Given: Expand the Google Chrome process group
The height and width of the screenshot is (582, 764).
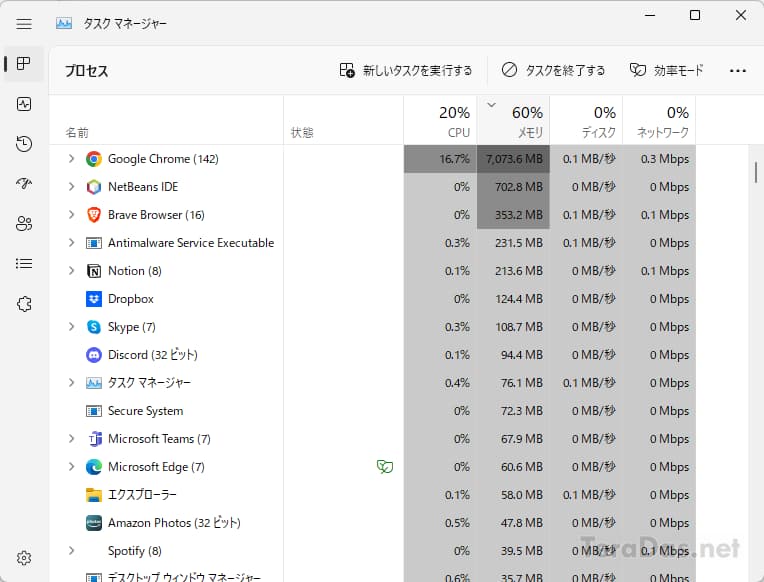Looking at the screenshot, I should pyautogui.click(x=71, y=158).
